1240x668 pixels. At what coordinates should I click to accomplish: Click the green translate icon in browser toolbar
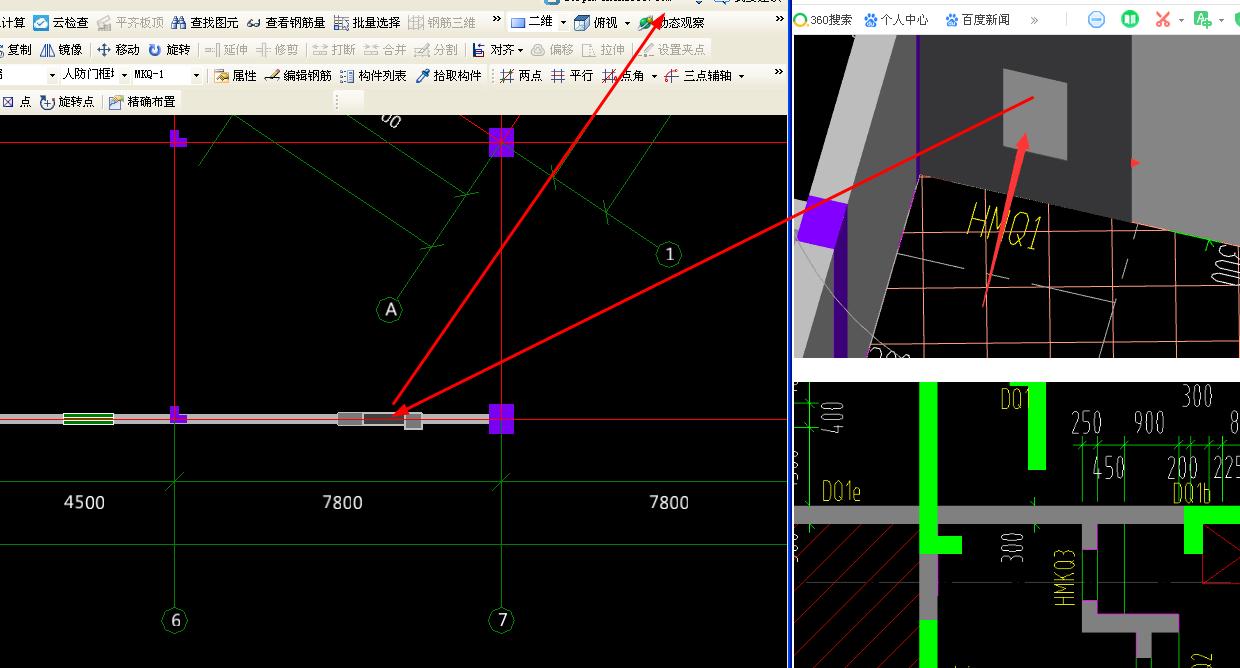1202,19
